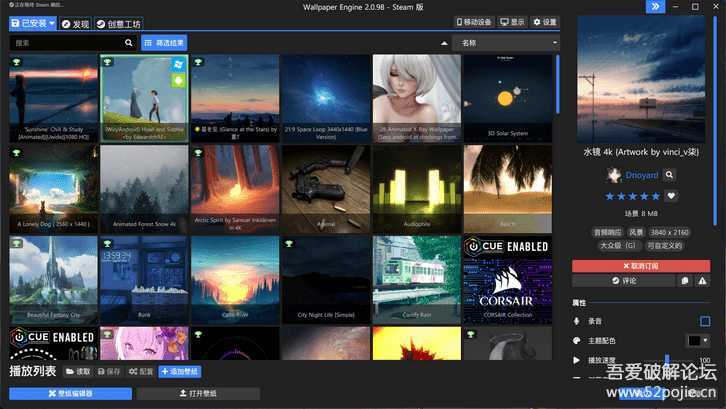Click the red 取消订阅 unsubscribe button

tap(641, 266)
